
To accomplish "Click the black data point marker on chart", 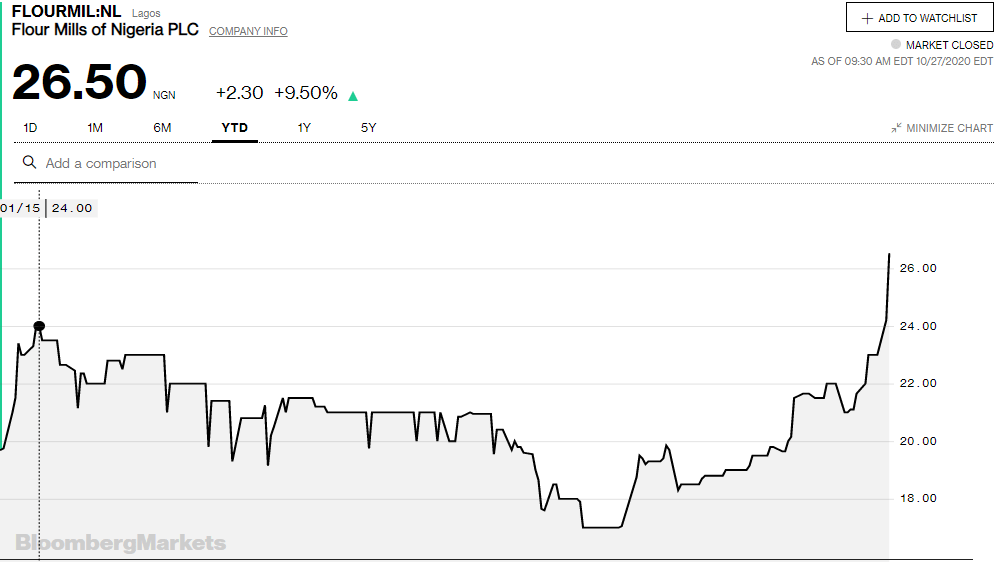I will [39, 326].
